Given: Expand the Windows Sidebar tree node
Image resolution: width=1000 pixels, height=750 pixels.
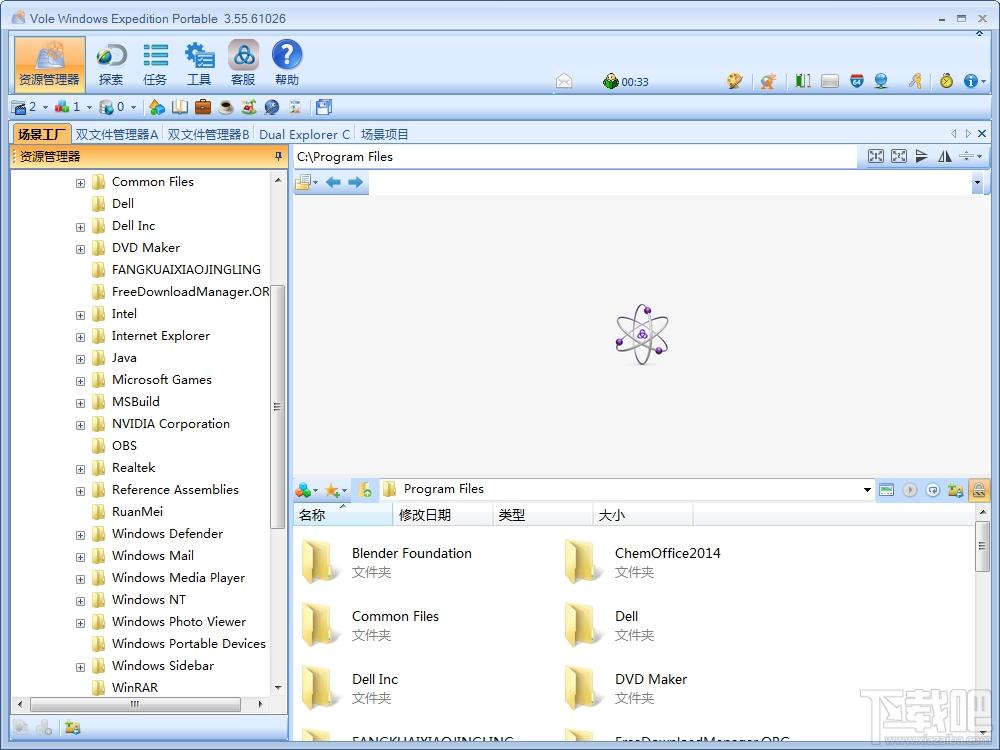Looking at the screenshot, I should pyautogui.click(x=80, y=667).
